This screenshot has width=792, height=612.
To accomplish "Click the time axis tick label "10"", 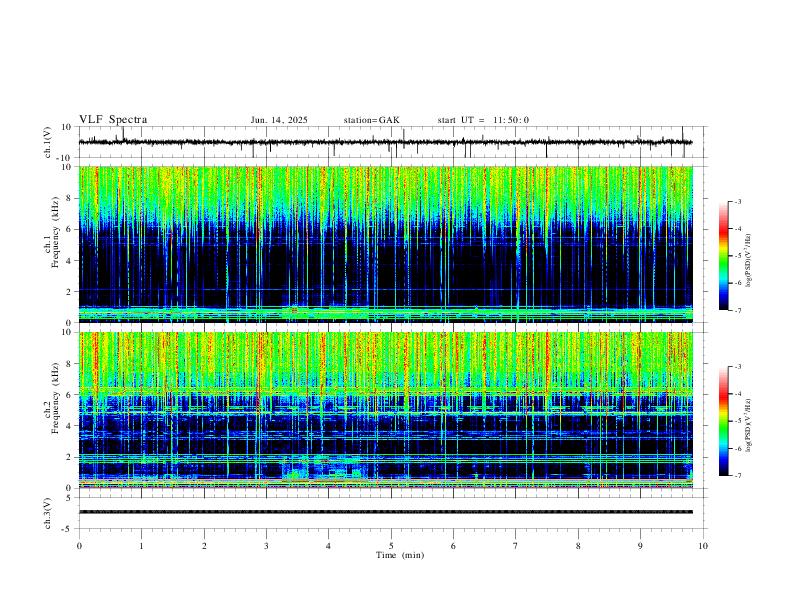I will pos(703,546).
